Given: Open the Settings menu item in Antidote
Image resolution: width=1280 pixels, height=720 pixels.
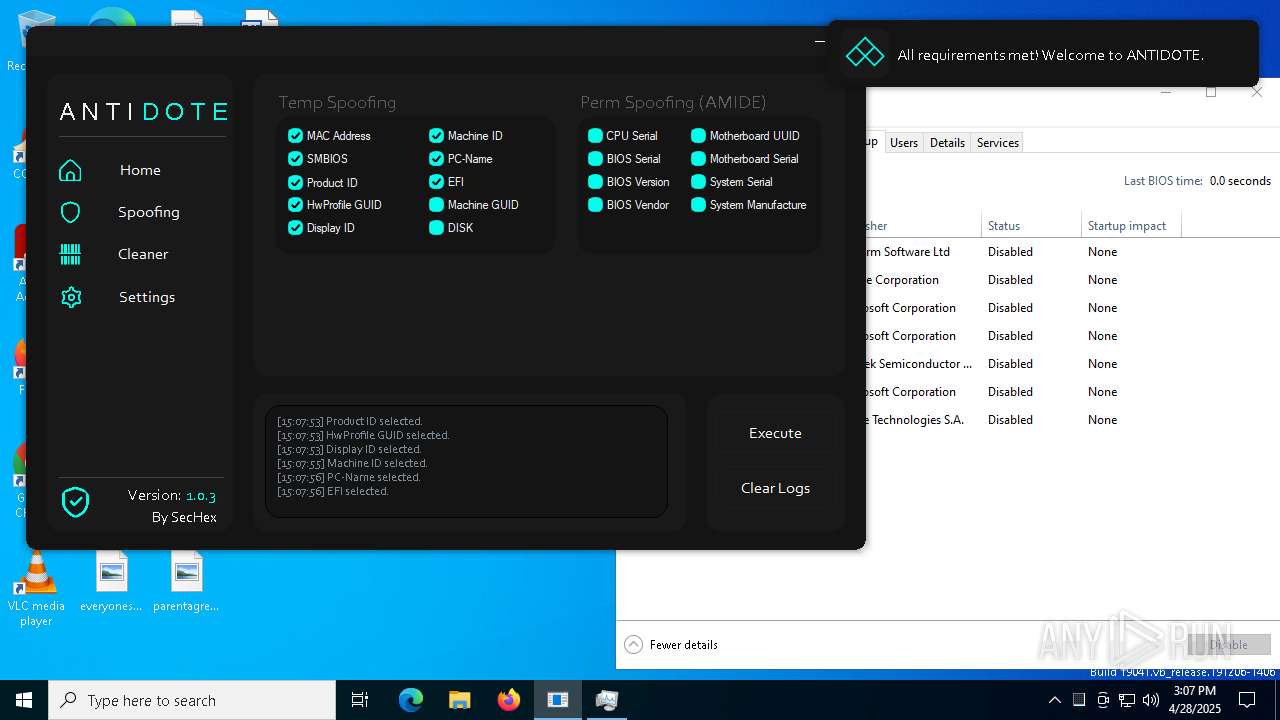Looking at the screenshot, I should (147, 297).
